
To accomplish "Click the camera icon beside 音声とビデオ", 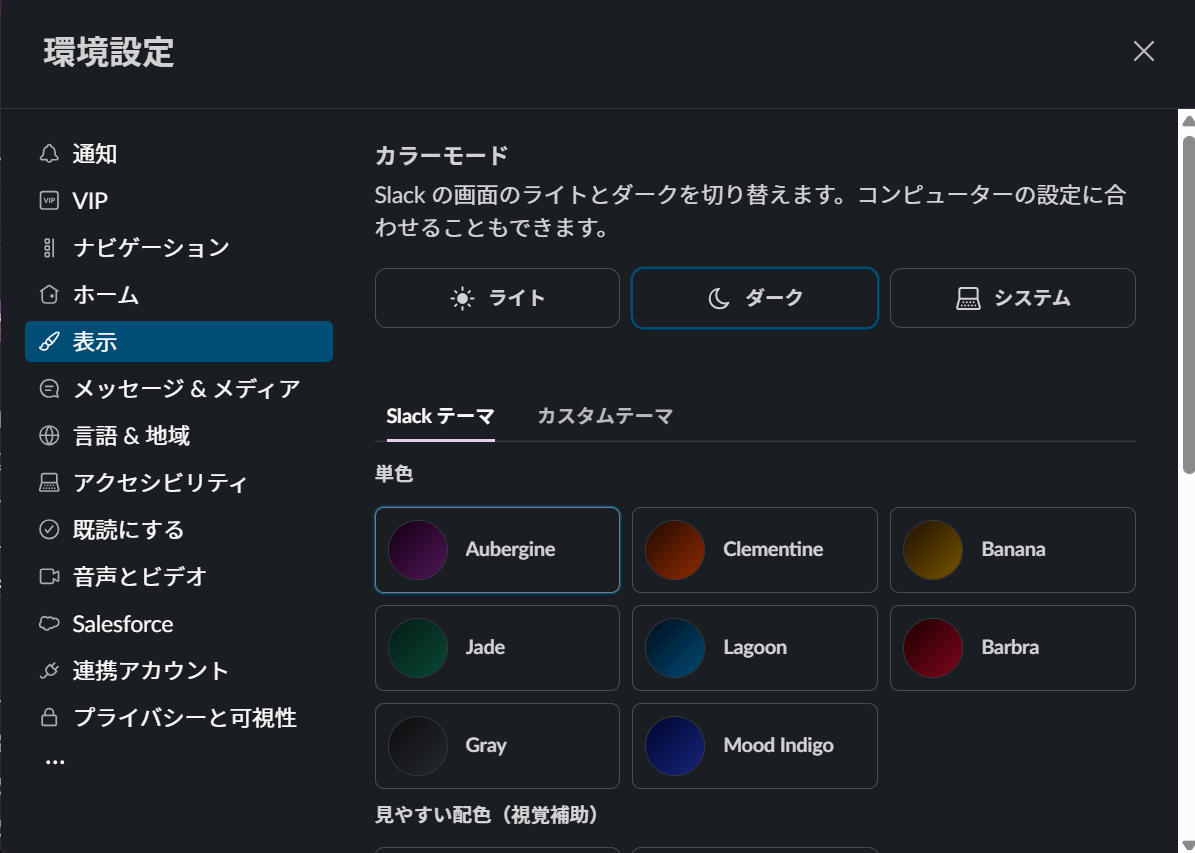I will pos(49,577).
